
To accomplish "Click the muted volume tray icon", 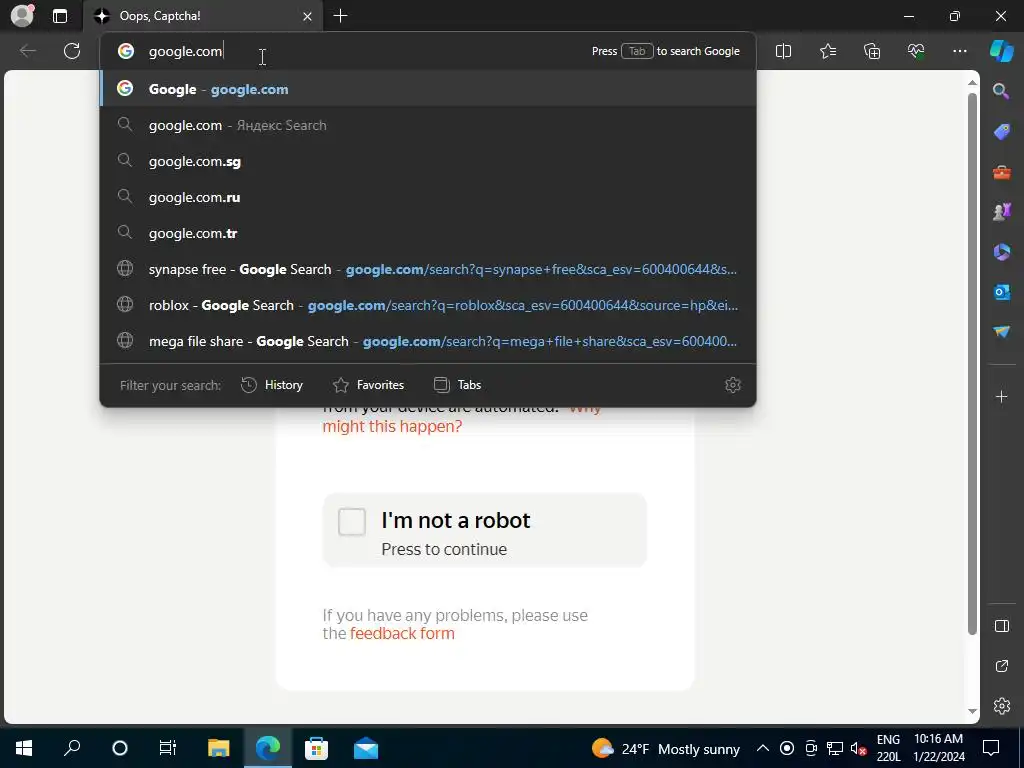I will [859, 748].
